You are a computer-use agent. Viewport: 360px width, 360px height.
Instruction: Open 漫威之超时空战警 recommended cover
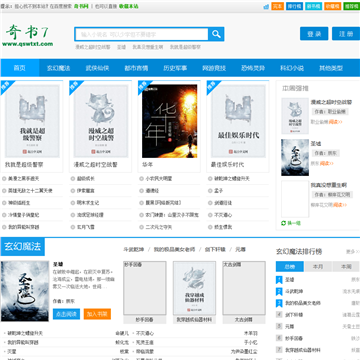click(x=101, y=121)
